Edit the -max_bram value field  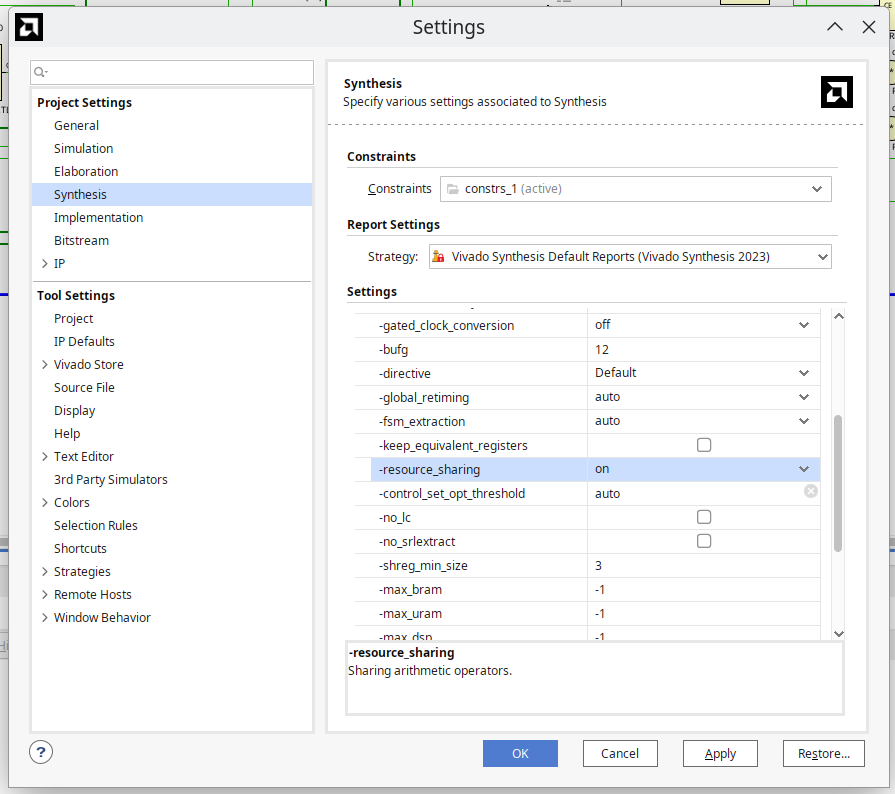tap(704, 589)
